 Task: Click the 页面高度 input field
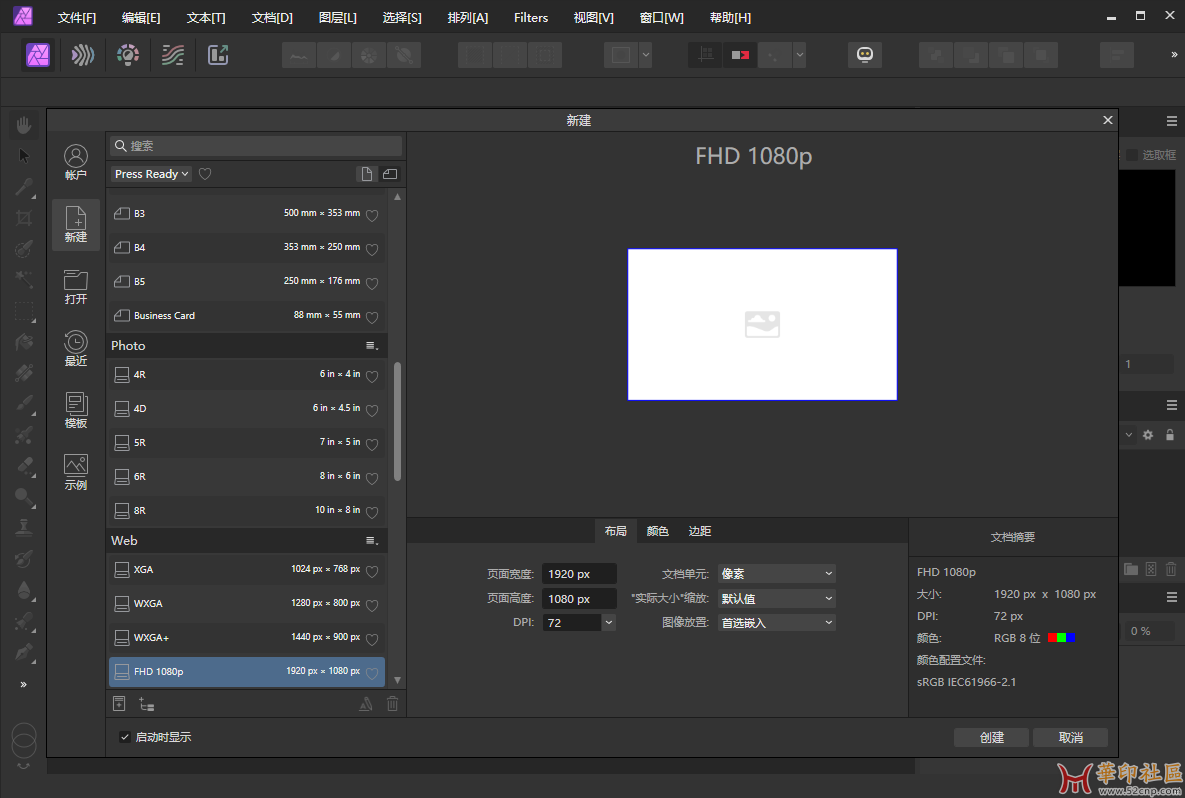coord(579,598)
